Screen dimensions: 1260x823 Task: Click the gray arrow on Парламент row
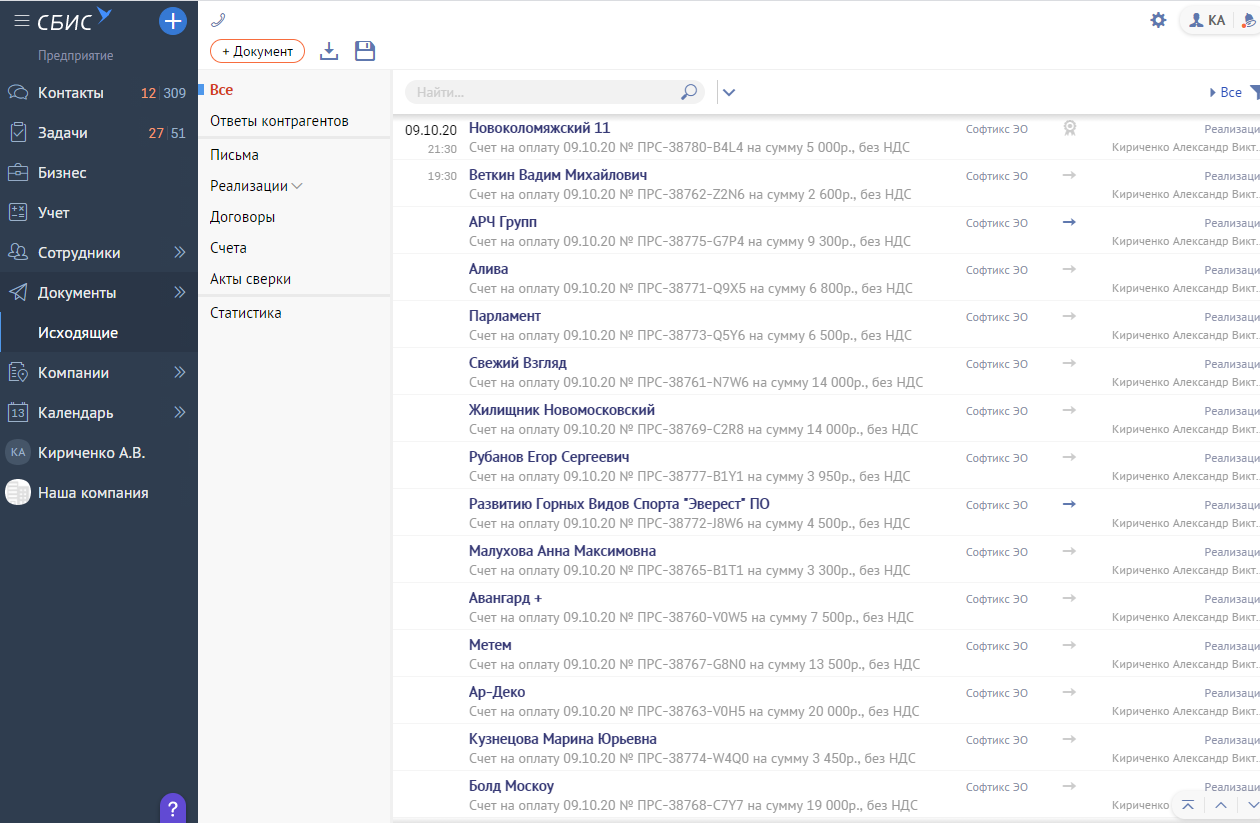click(1069, 316)
